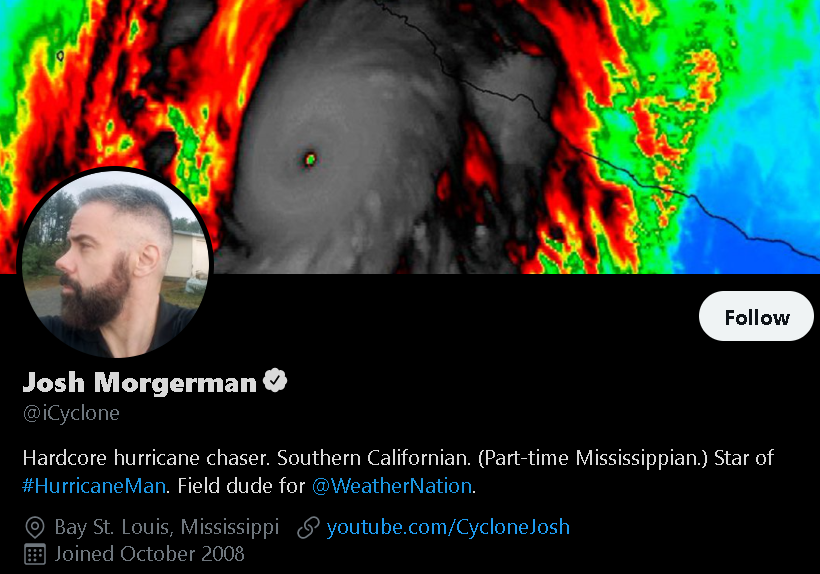Open the youtube.com/CycloneJosh link
Screen dimensions: 820x574
(x=448, y=527)
